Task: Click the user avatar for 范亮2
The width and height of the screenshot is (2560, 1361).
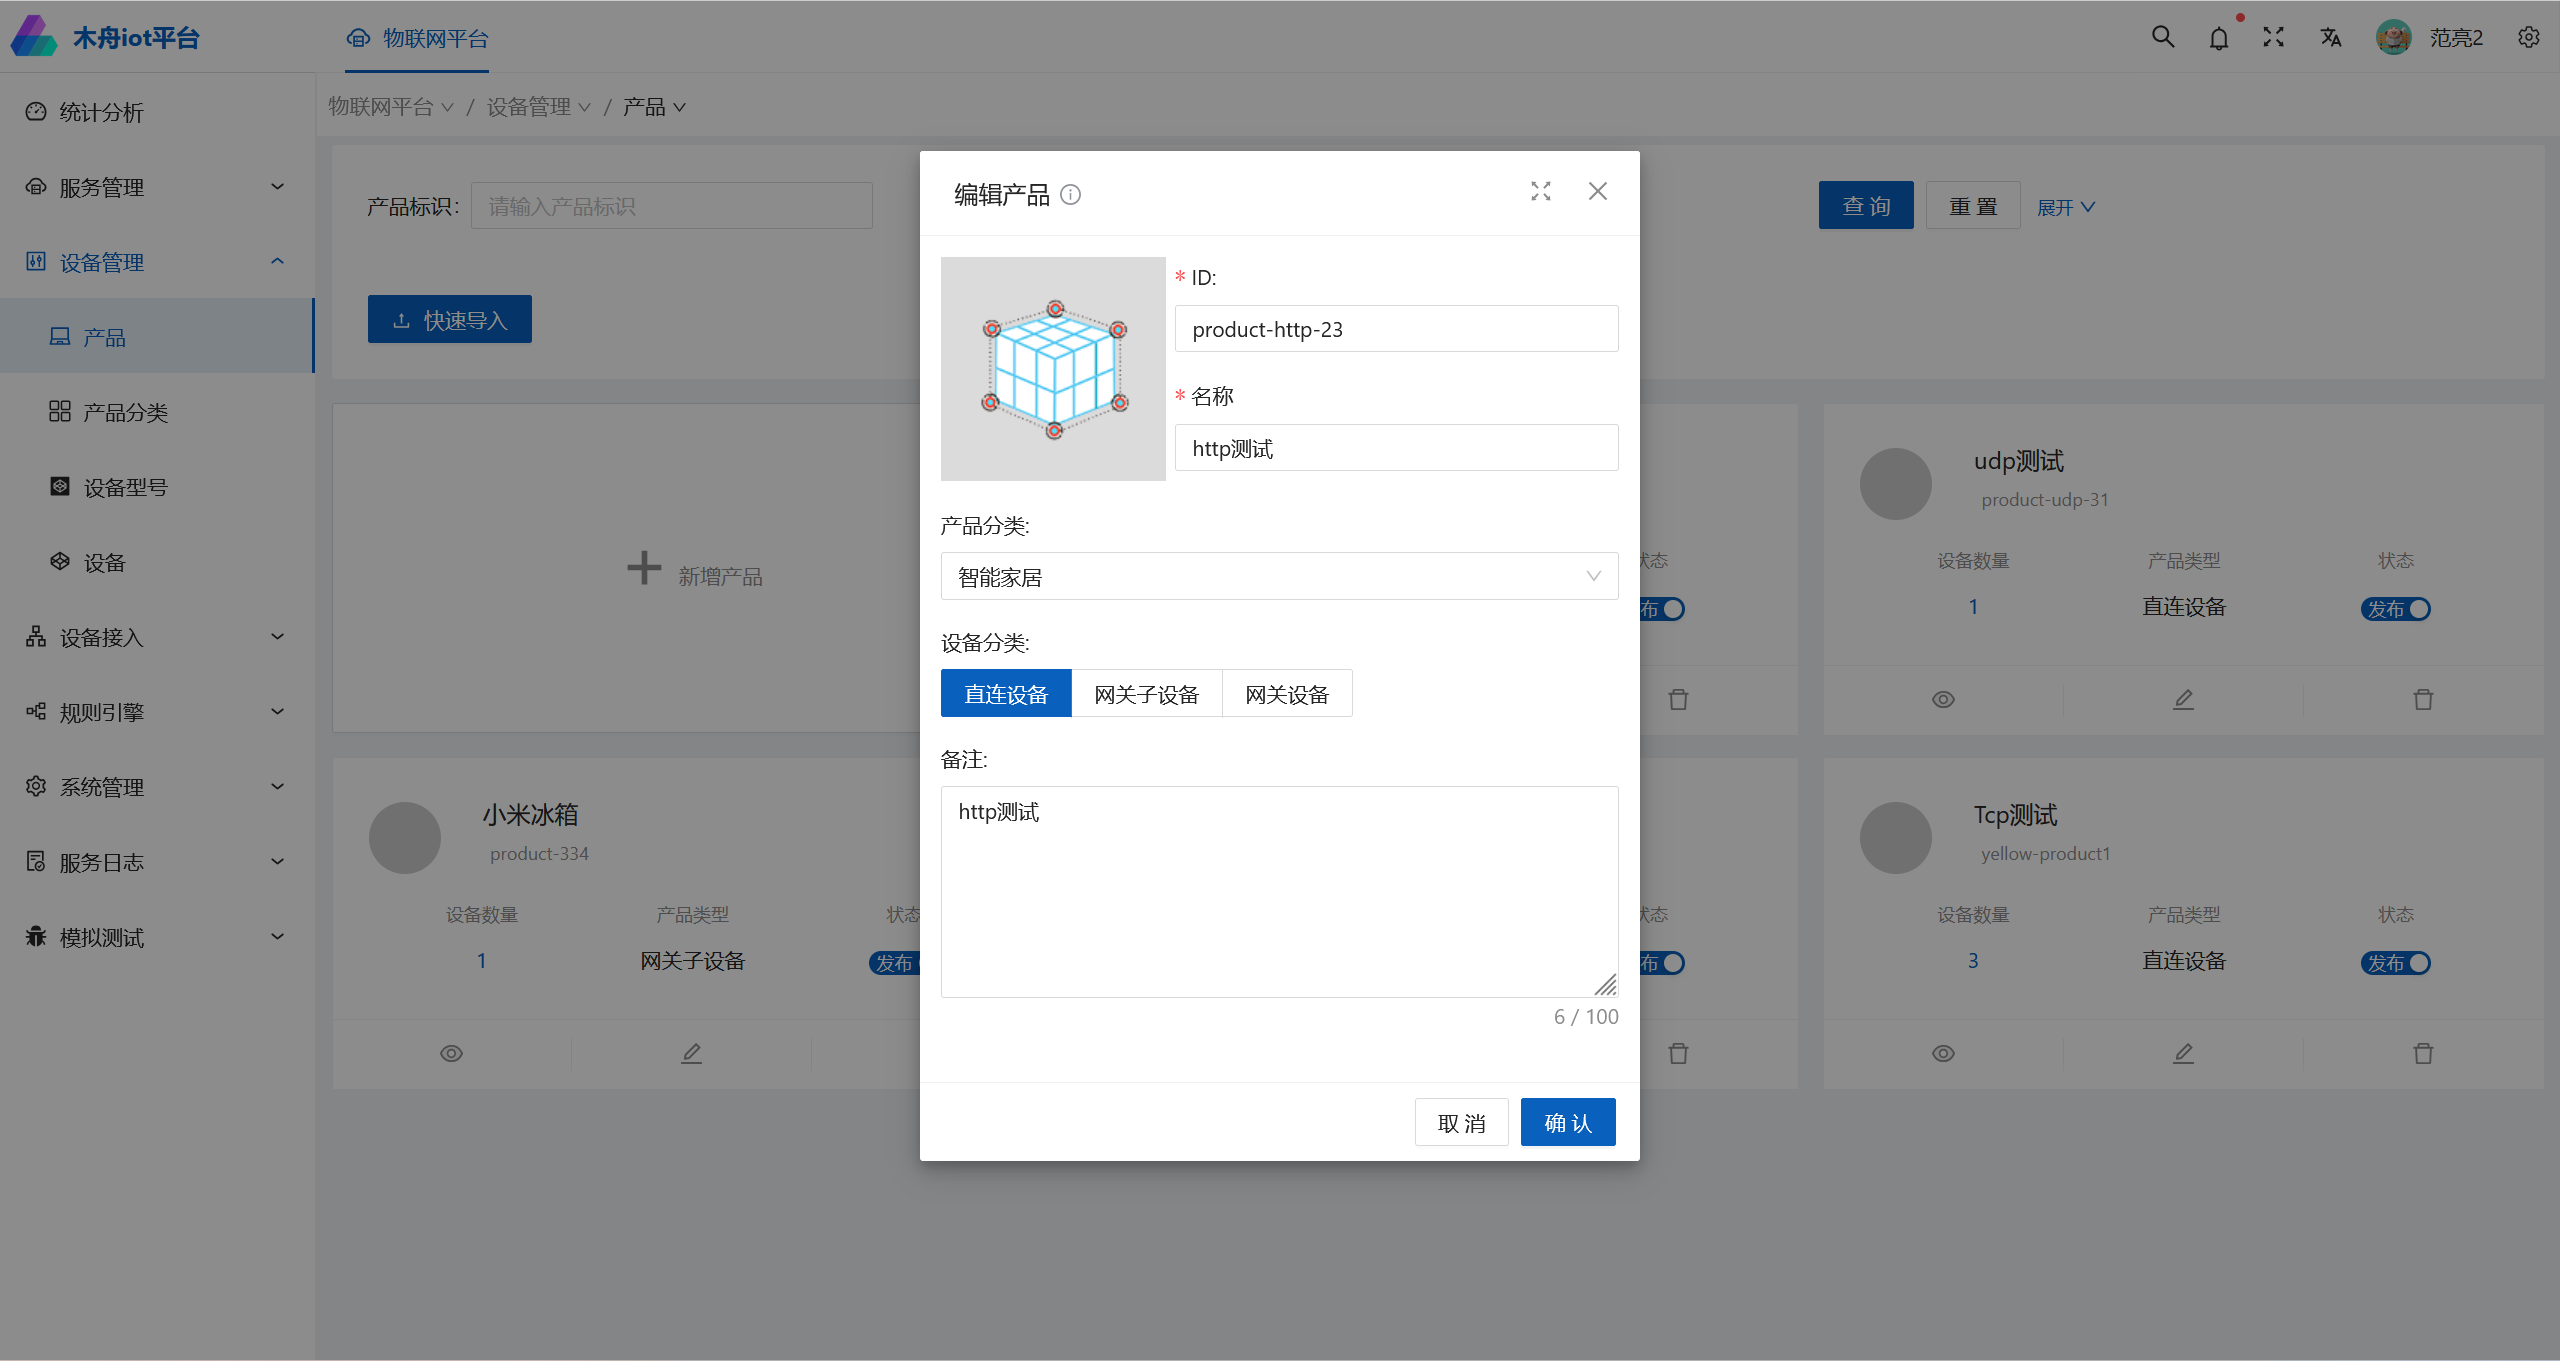Action: coord(2393,37)
